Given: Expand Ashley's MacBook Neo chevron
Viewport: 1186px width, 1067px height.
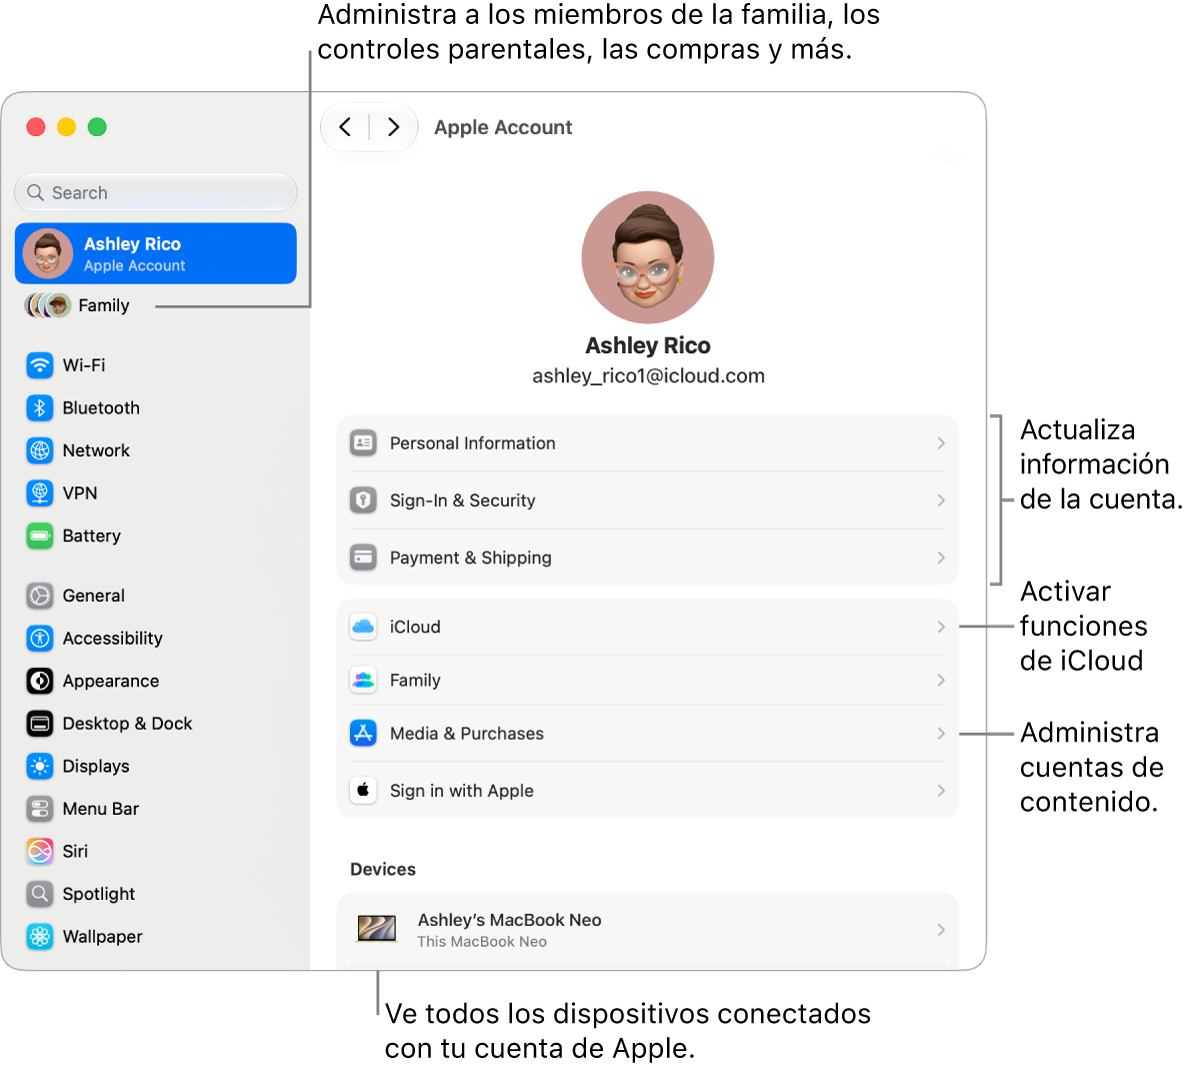Looking at the screenshot, I should [941, 930].
